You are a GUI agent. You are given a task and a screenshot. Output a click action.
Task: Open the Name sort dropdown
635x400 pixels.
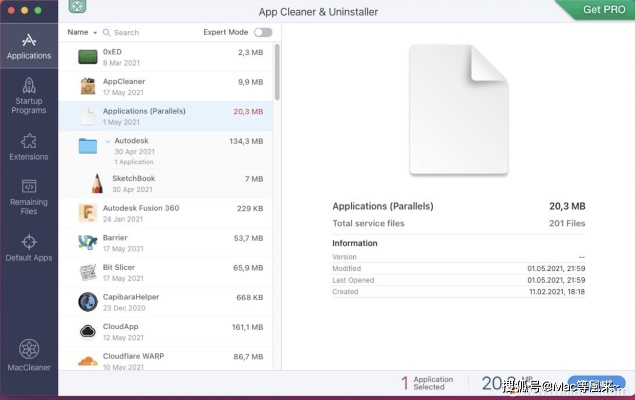click(x=82, y=32)
